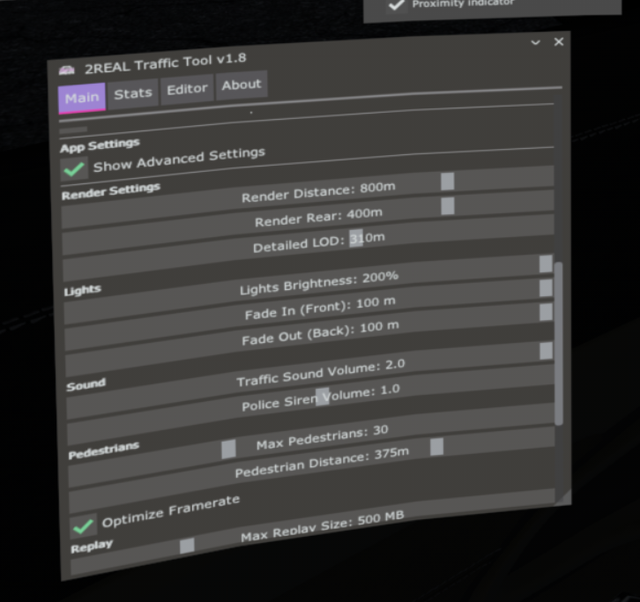The width and height of the screenshot is (640, 602).
Task: Click the Render Settings section label
Action: click(111, 191)
